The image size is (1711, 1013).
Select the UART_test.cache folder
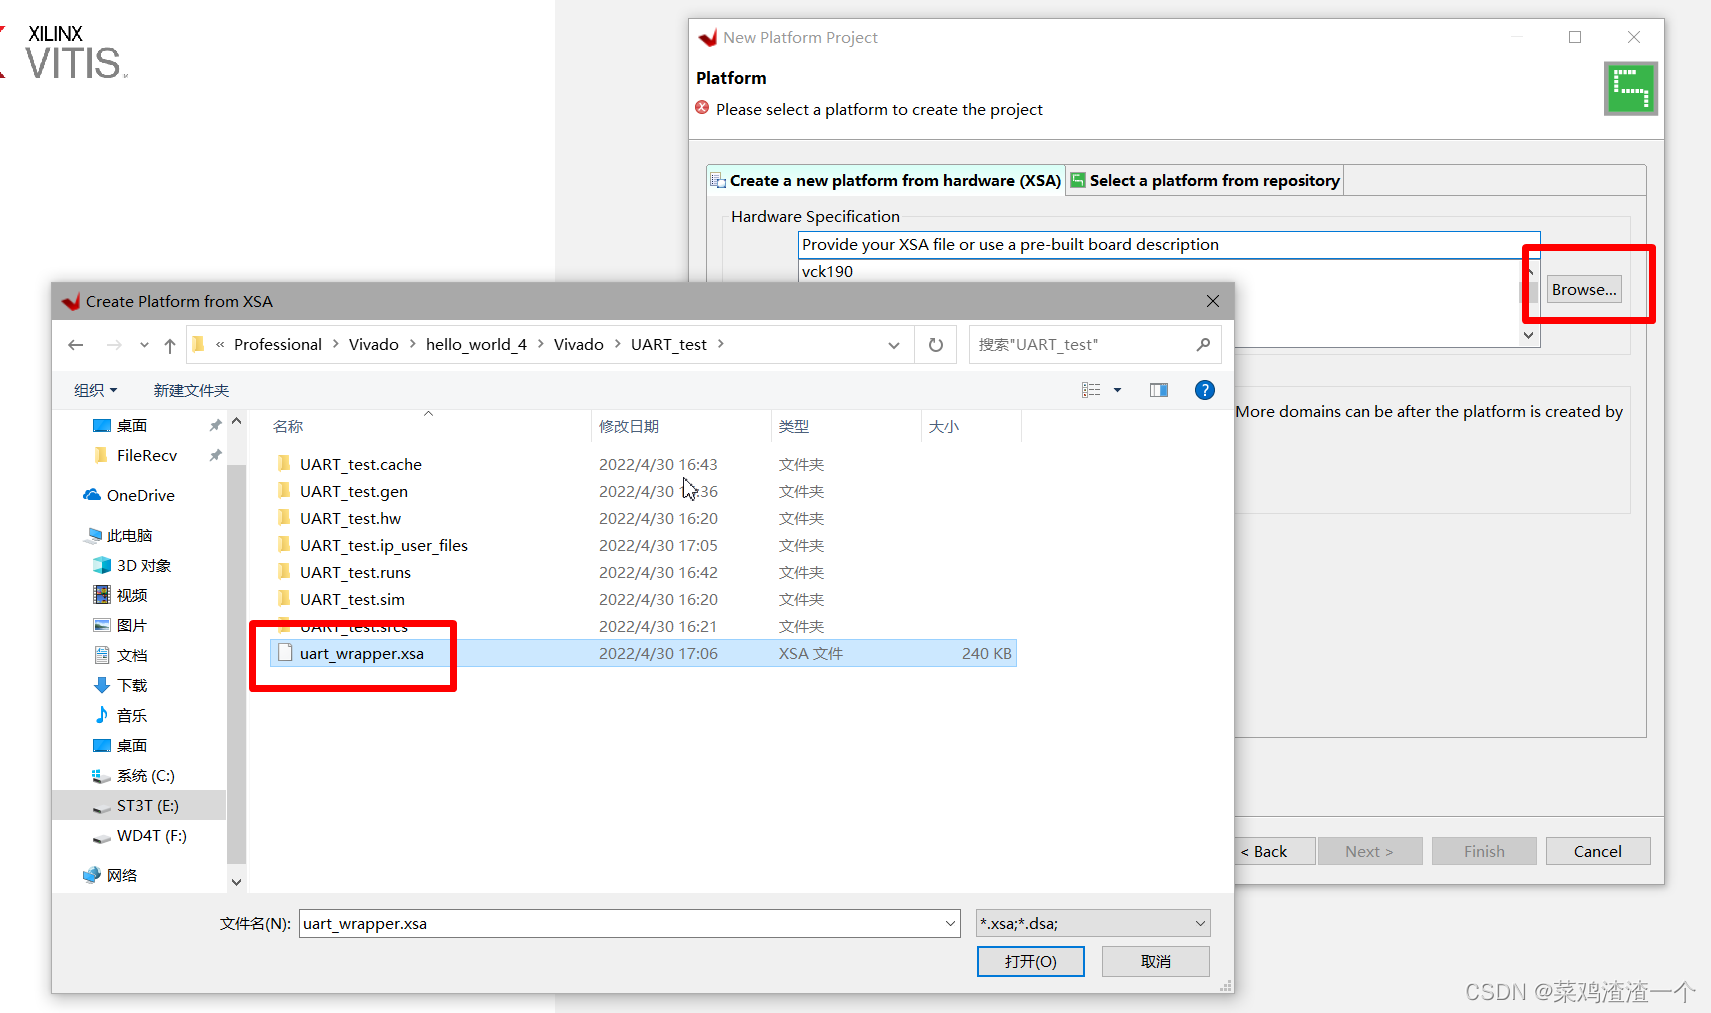[643, 464]
